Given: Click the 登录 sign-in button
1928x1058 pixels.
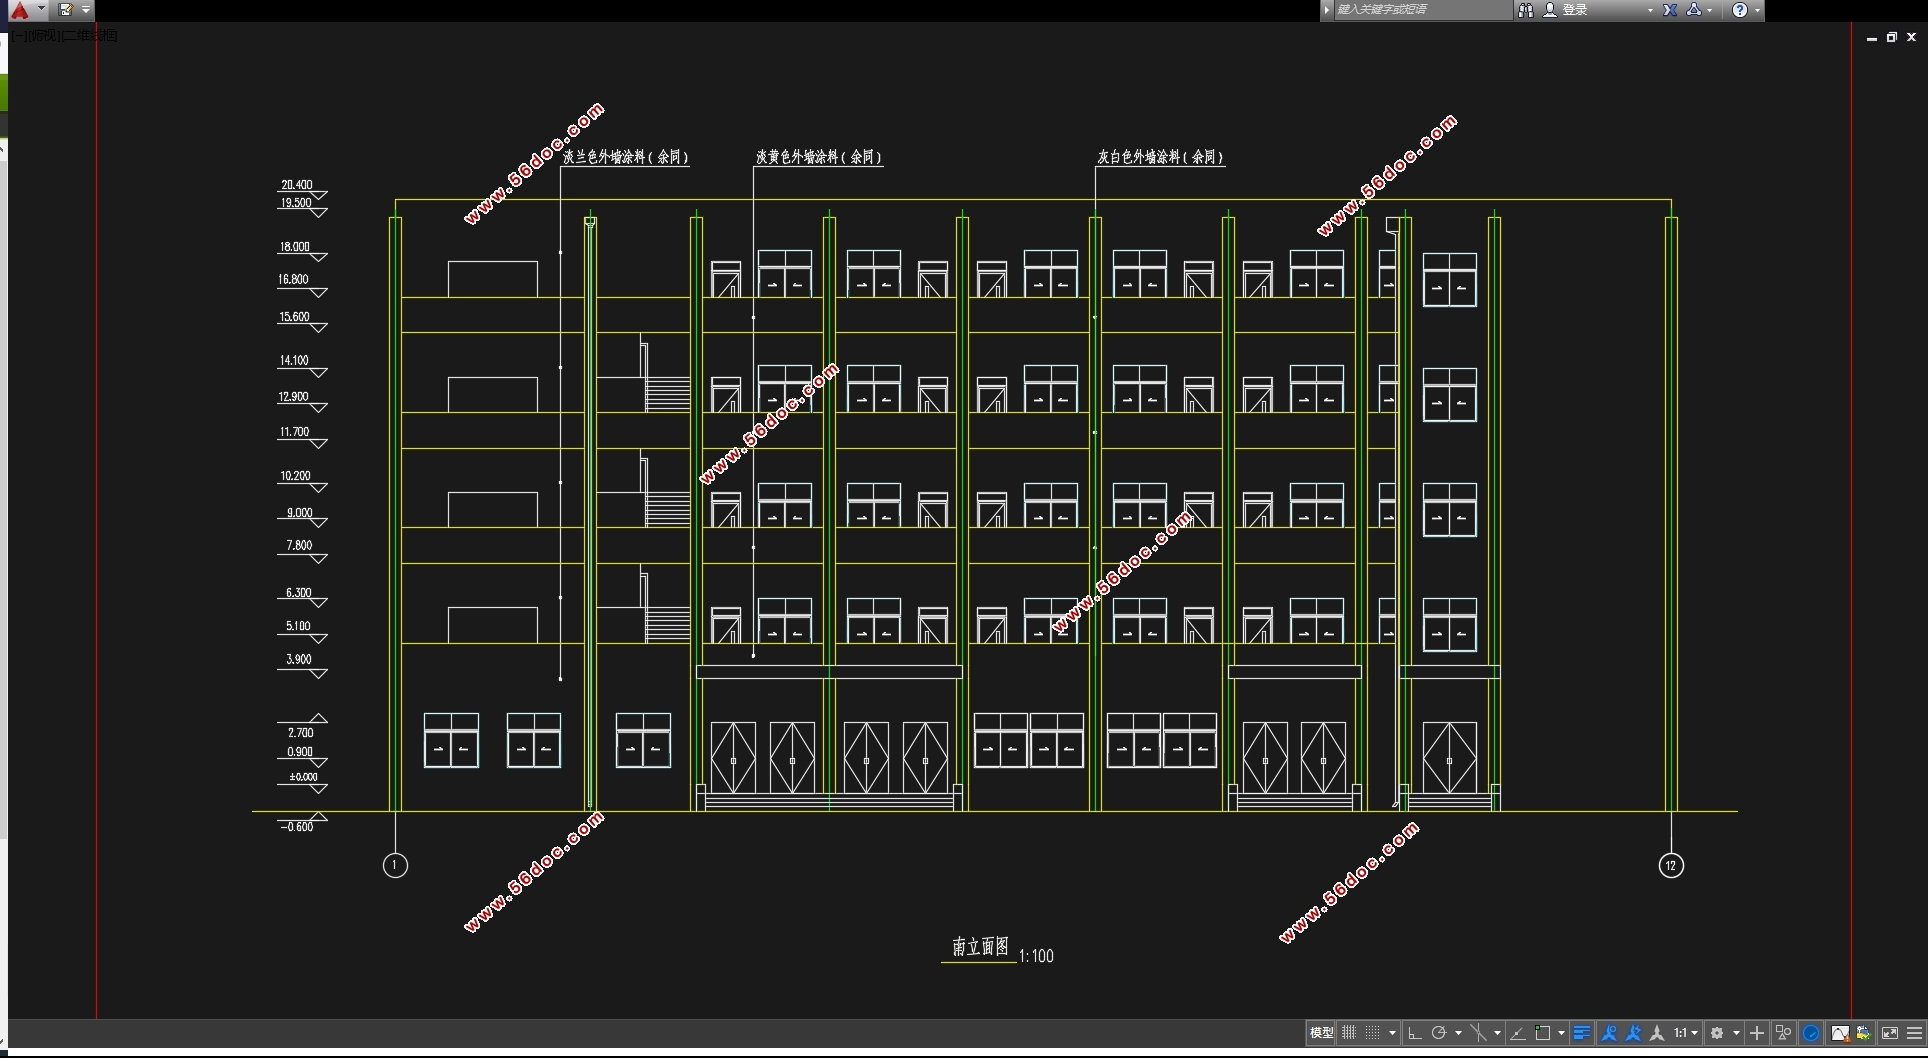Looking at the screenshot, I should click(1567, 10).
